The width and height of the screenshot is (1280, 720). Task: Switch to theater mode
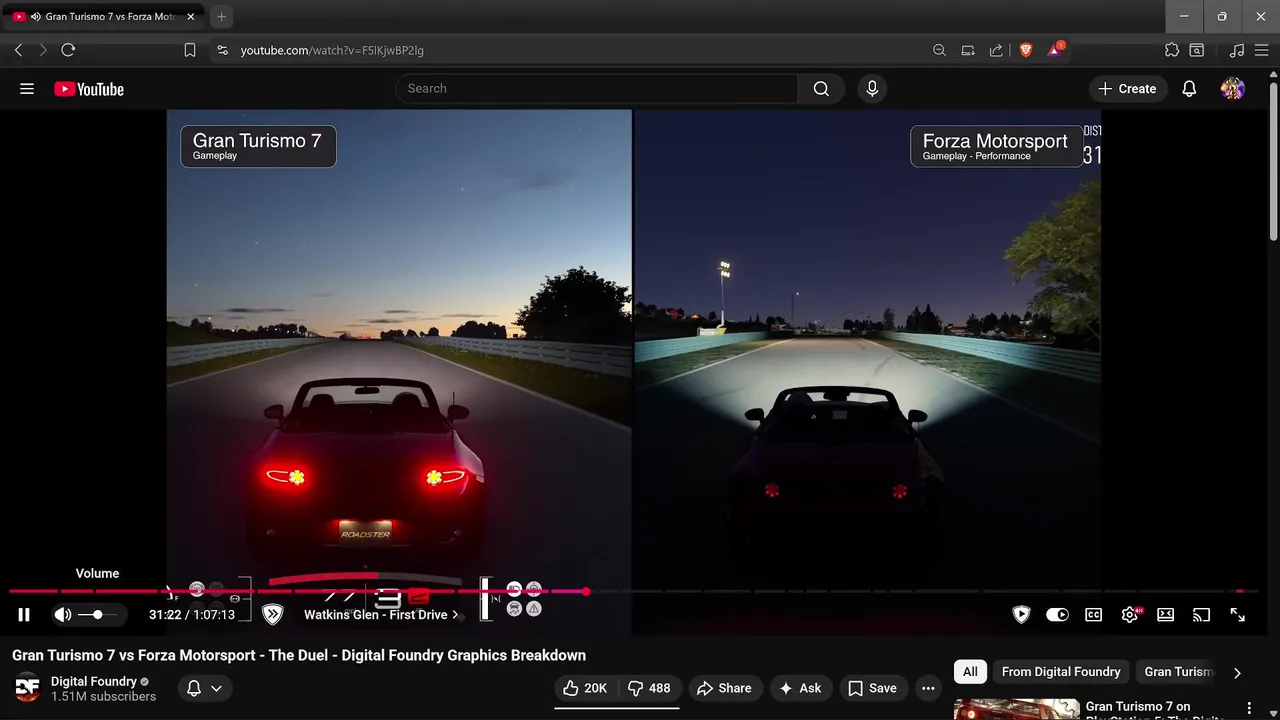pyautogui.click(x=1166, y=615)
